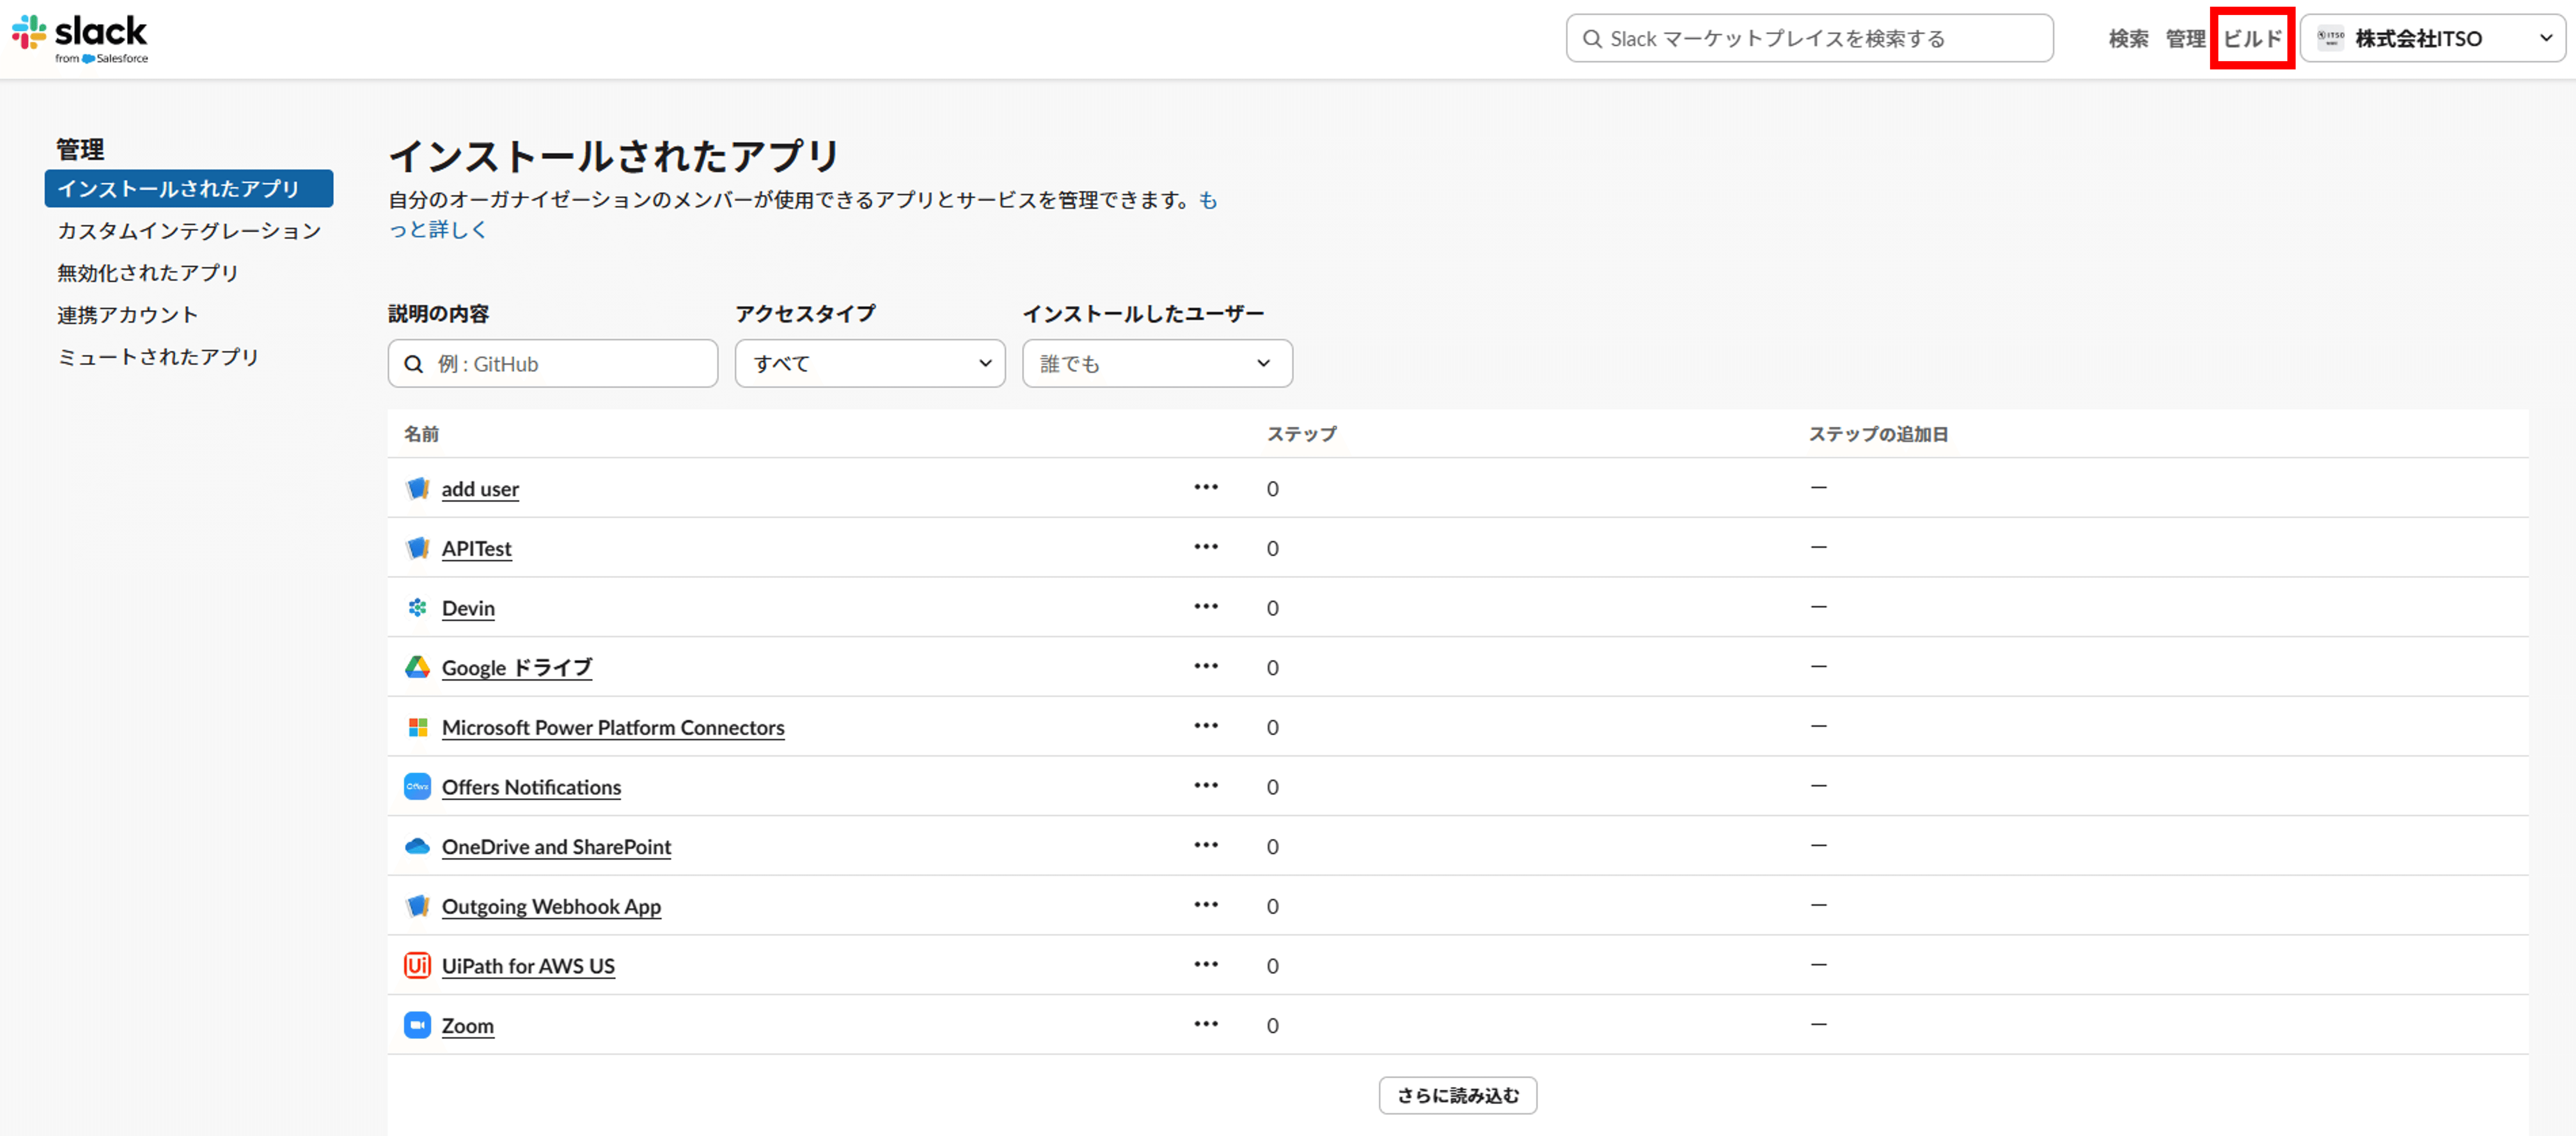Click the 例: GitHub filter input
2576x1136 pixels.
click(553, 363)
